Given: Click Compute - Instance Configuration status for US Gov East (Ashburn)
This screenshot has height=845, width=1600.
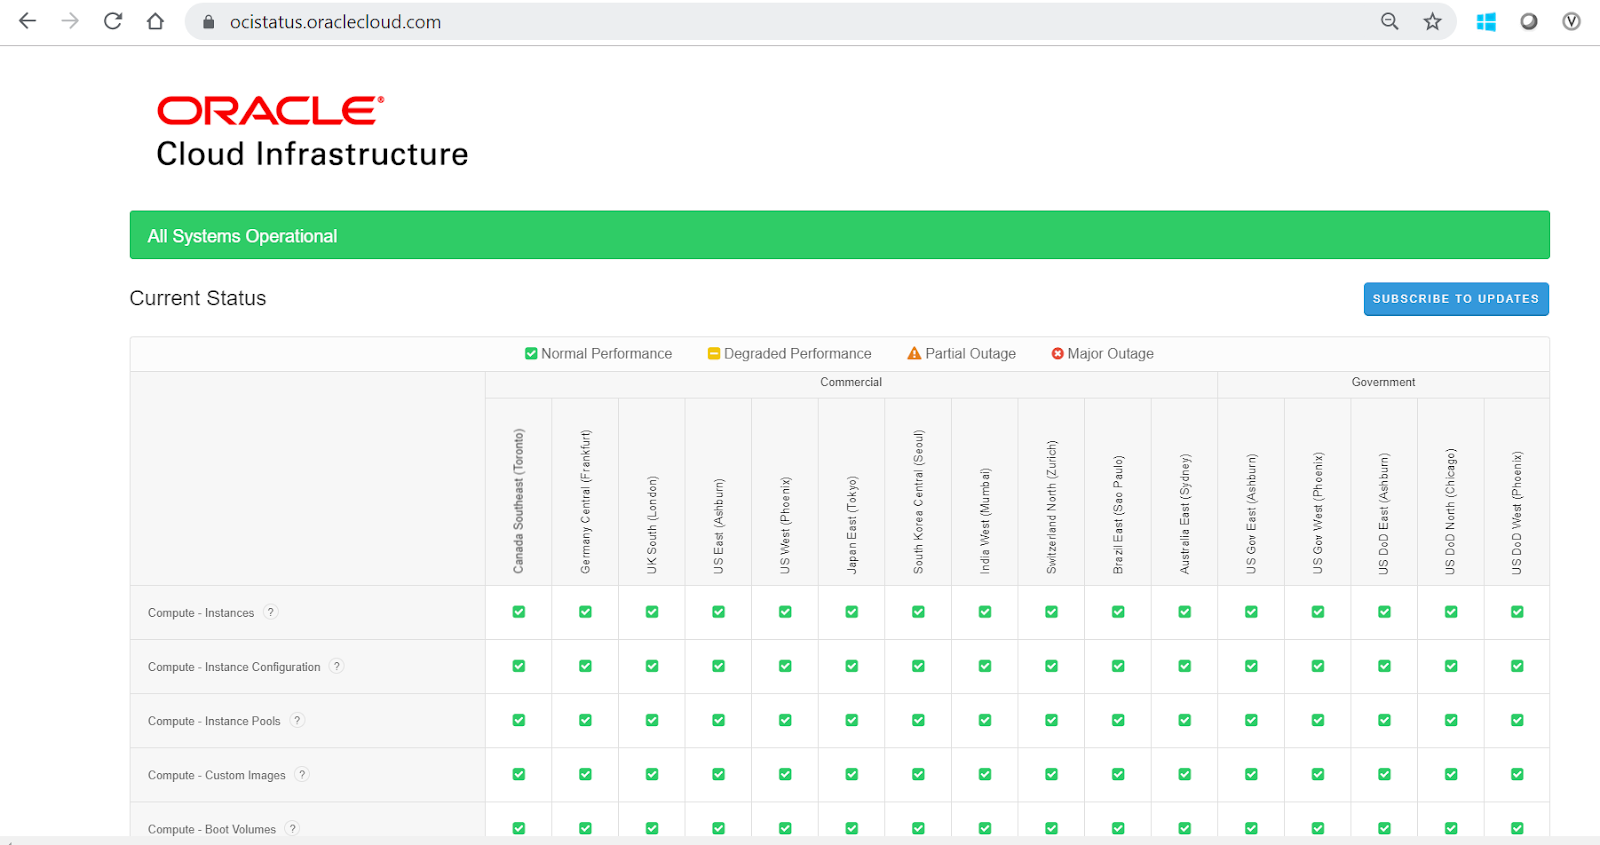Looking at the screenshot, I should 1251,666.
